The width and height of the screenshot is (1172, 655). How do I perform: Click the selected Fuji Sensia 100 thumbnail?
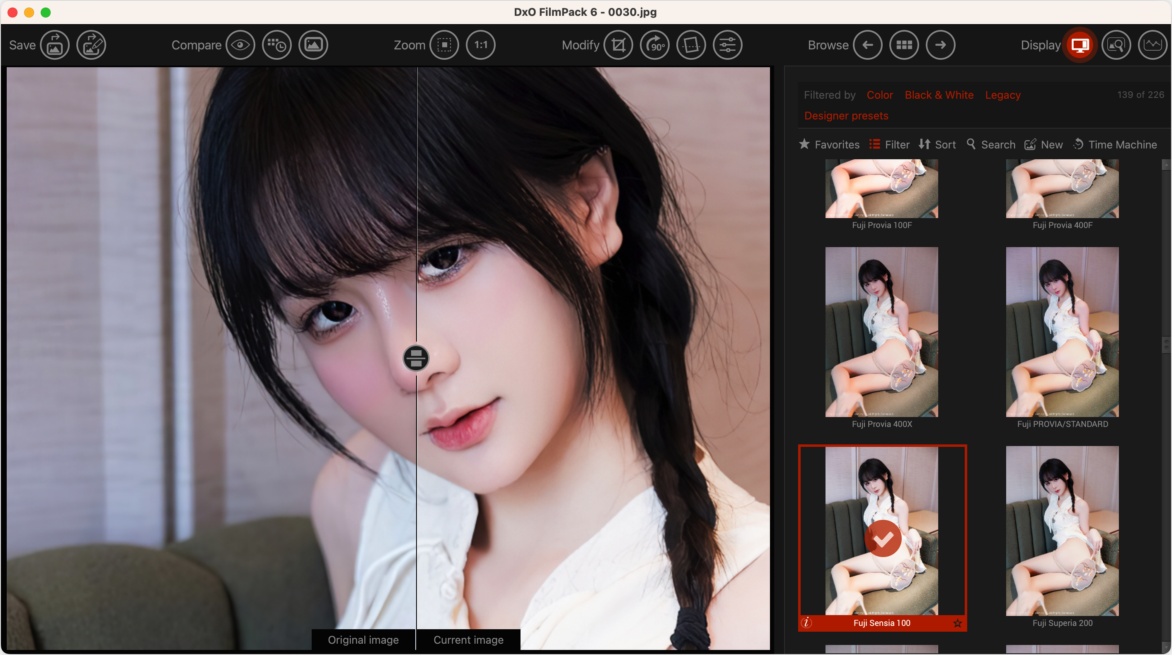882,531
